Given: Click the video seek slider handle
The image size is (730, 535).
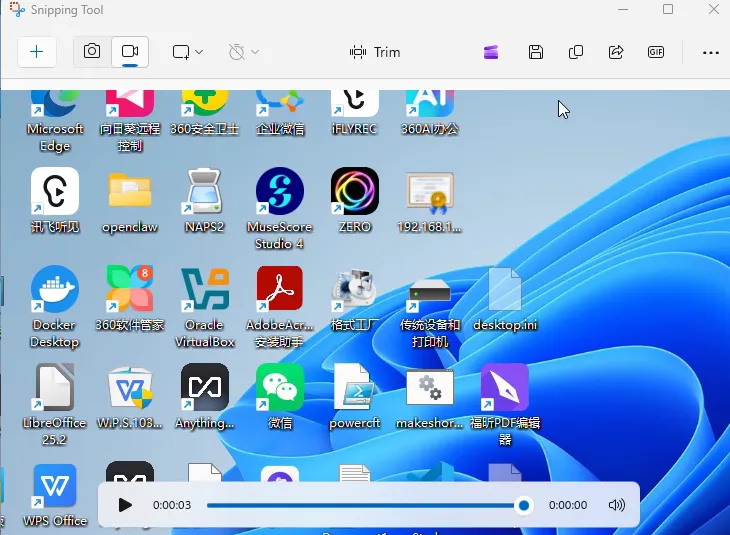Looking at the screenshot, I should tap(524, 505).
